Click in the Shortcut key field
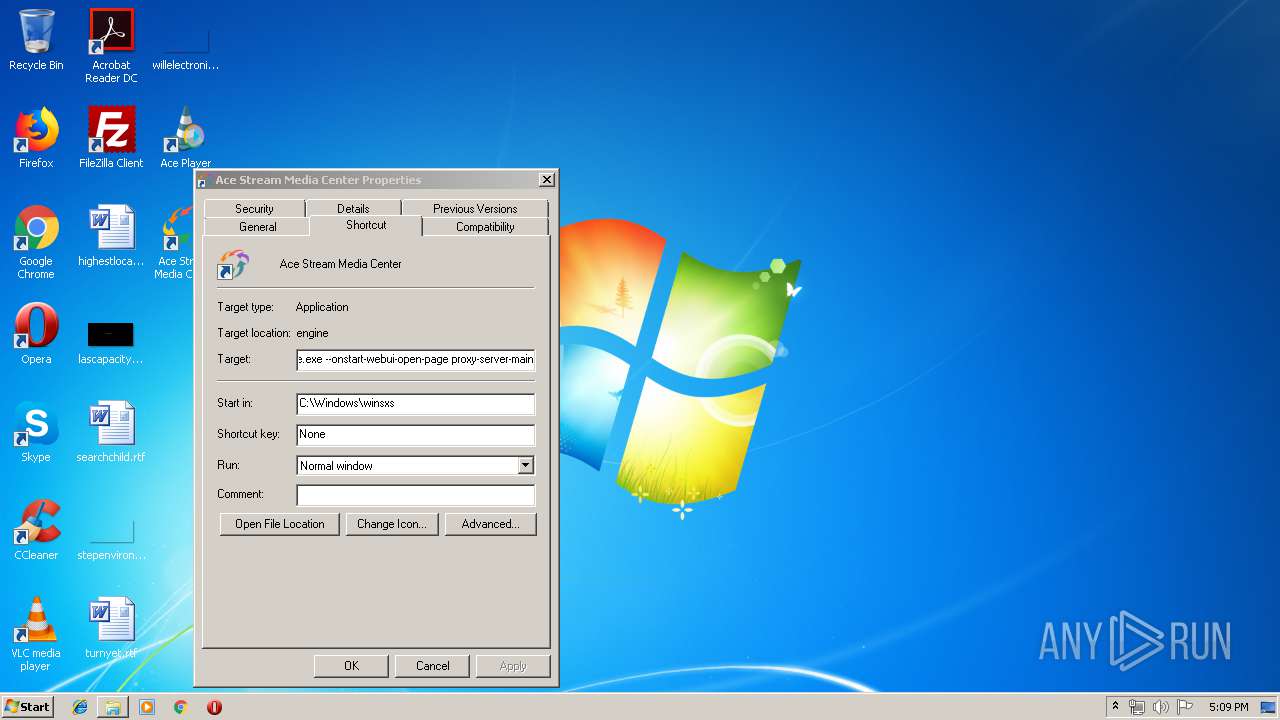1280x720 pixels. pyautogui.click(x=416, y=434)
